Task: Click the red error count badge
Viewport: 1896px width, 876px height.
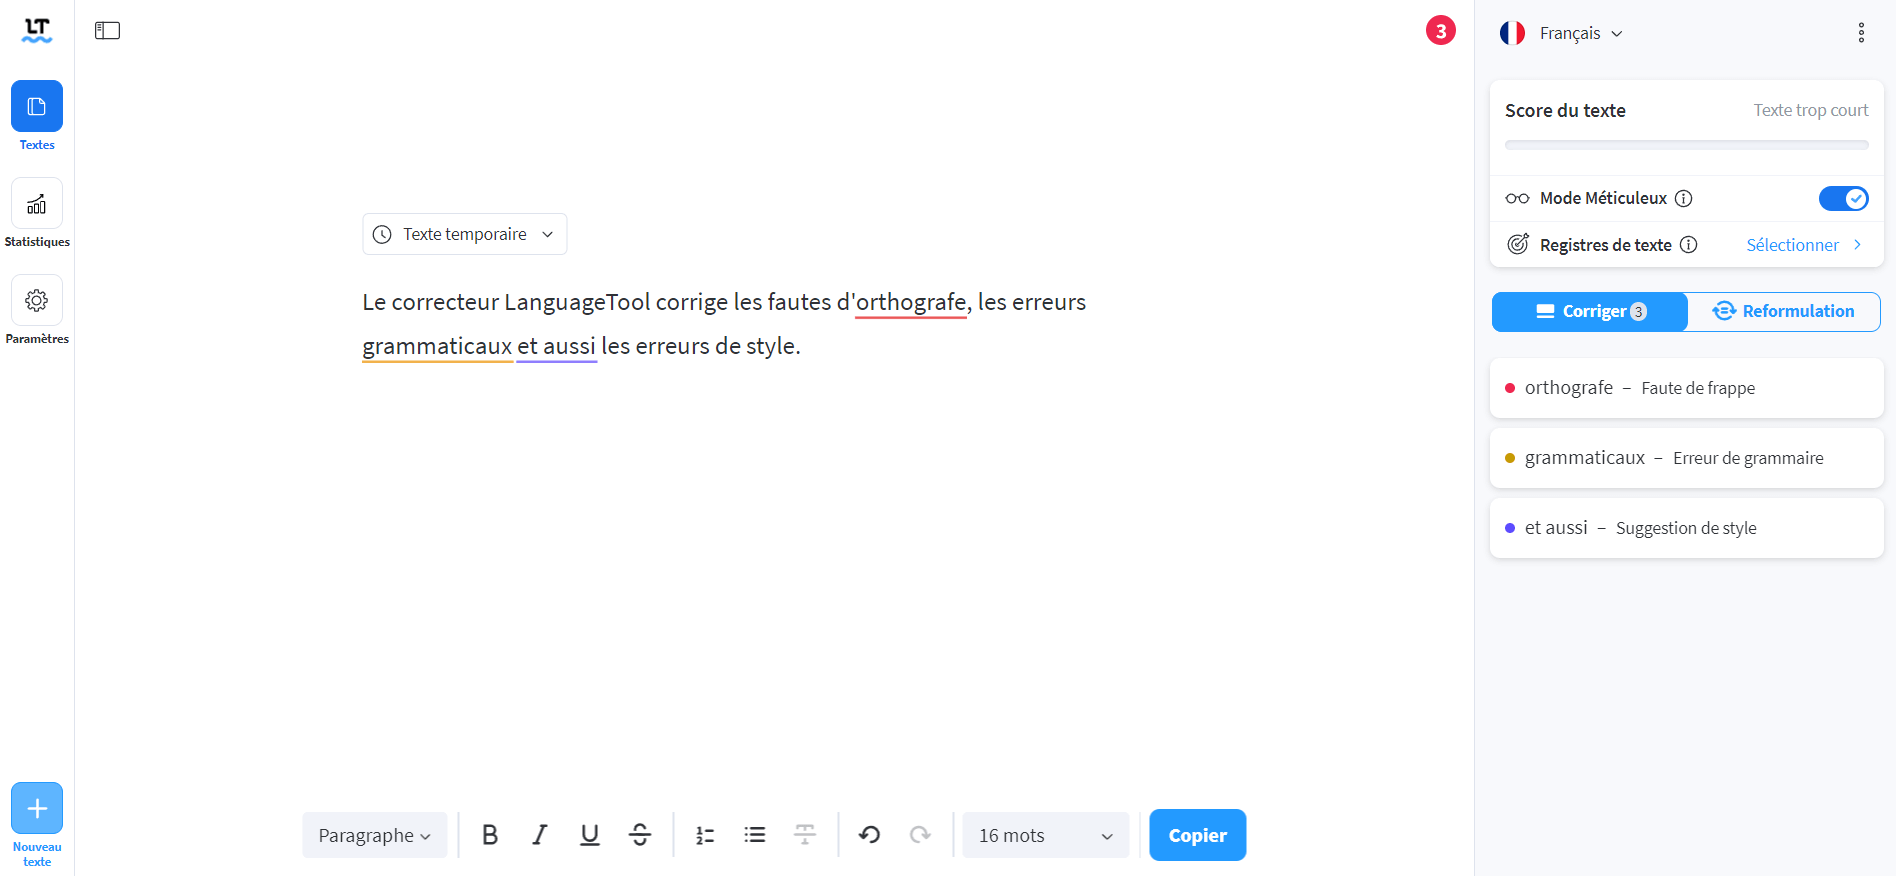Action: 1440,31
